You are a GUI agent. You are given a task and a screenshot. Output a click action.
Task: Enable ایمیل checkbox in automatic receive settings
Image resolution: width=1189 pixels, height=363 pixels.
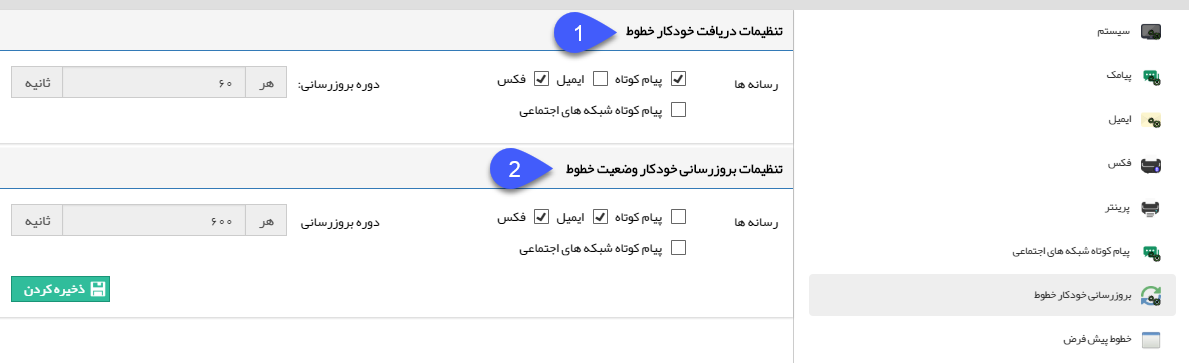point(600,78)
